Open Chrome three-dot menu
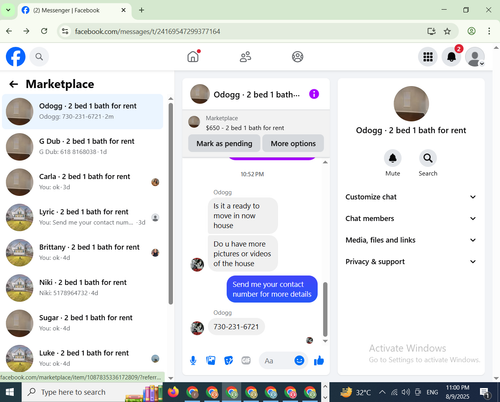 click(489, 31)
